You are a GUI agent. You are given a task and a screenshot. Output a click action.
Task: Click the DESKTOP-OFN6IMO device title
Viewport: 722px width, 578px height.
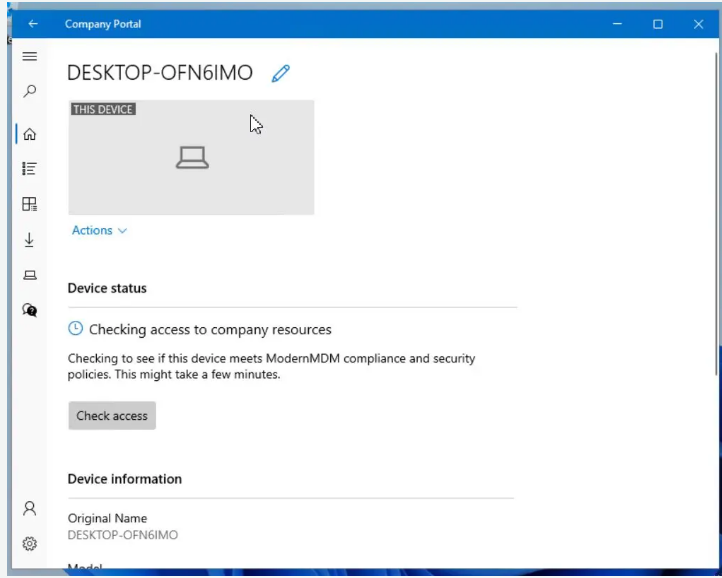(160, 73)
